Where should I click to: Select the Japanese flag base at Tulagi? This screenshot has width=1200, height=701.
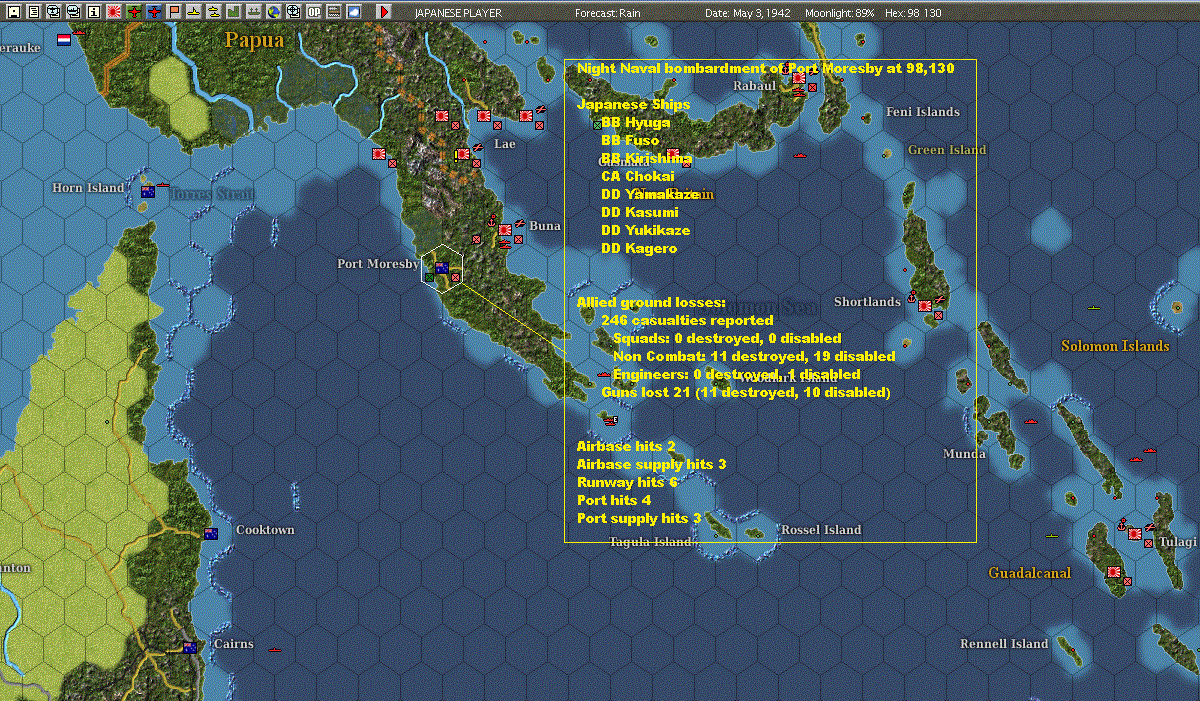[x=1137, y=534]
